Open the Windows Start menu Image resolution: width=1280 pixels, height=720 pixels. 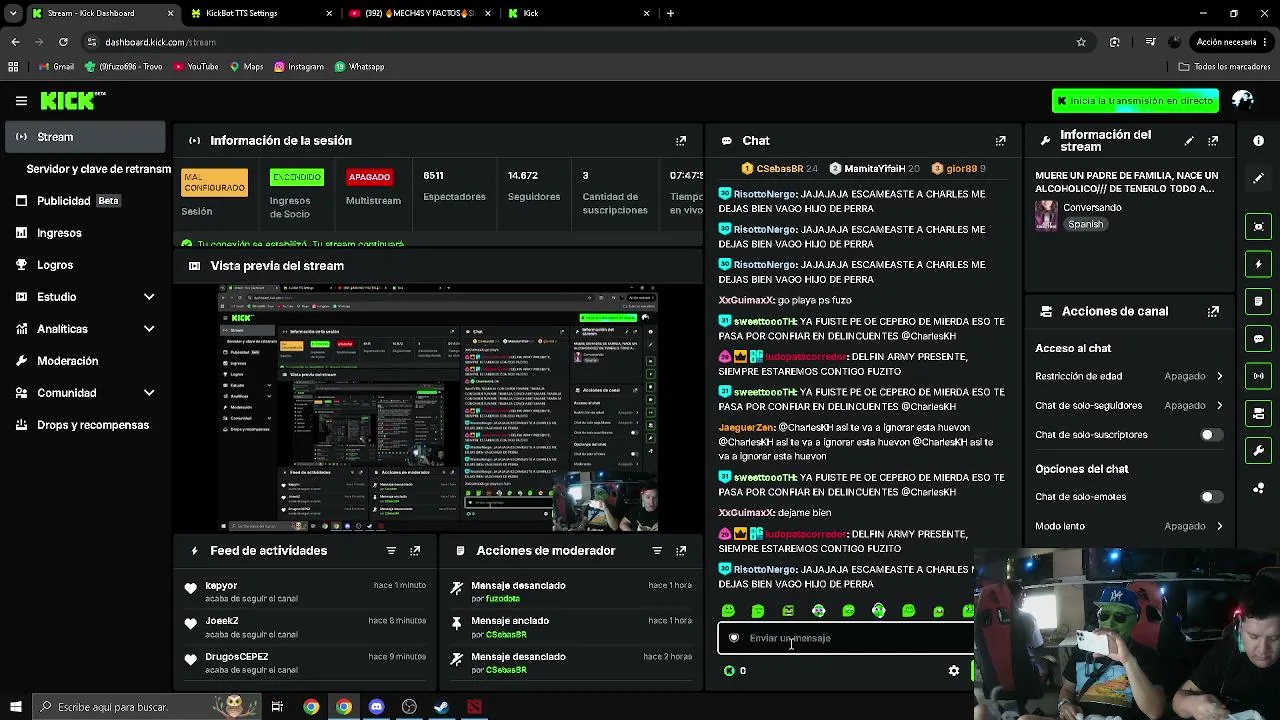click(15, 707)
